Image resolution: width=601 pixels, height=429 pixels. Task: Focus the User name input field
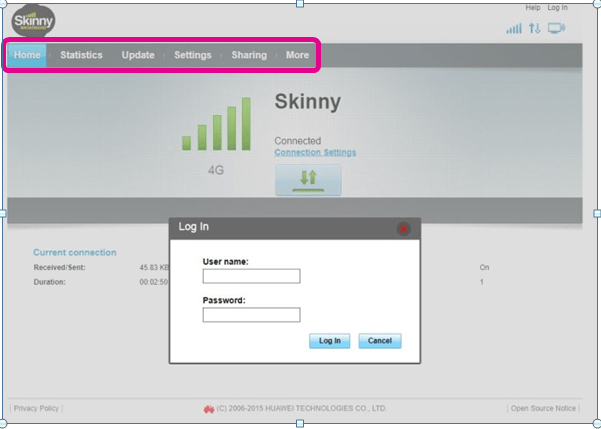(251, 276)
